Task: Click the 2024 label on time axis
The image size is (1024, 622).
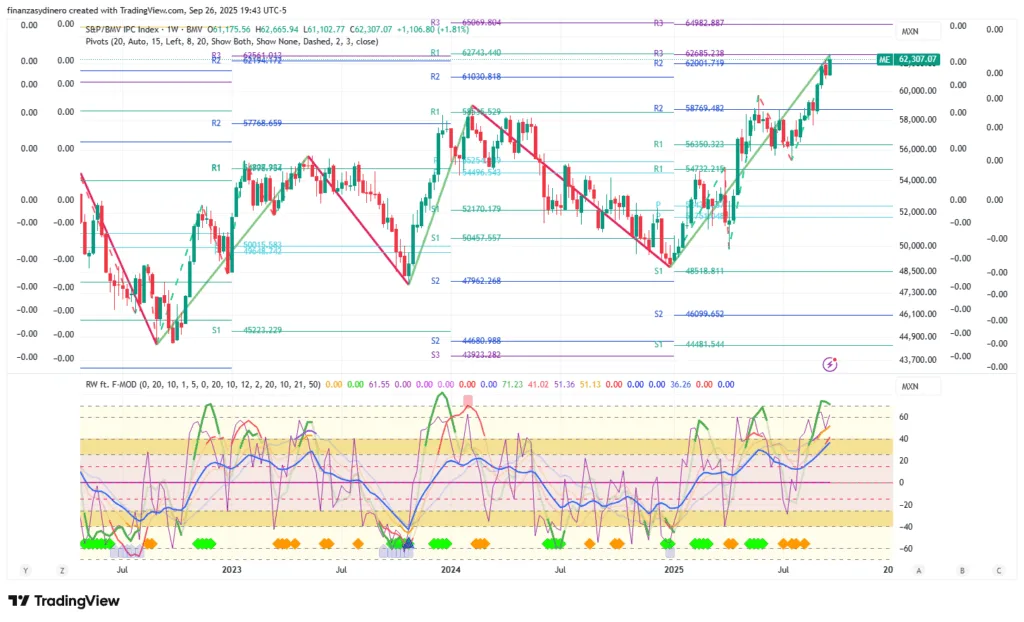Action: (x=451, y=570)
